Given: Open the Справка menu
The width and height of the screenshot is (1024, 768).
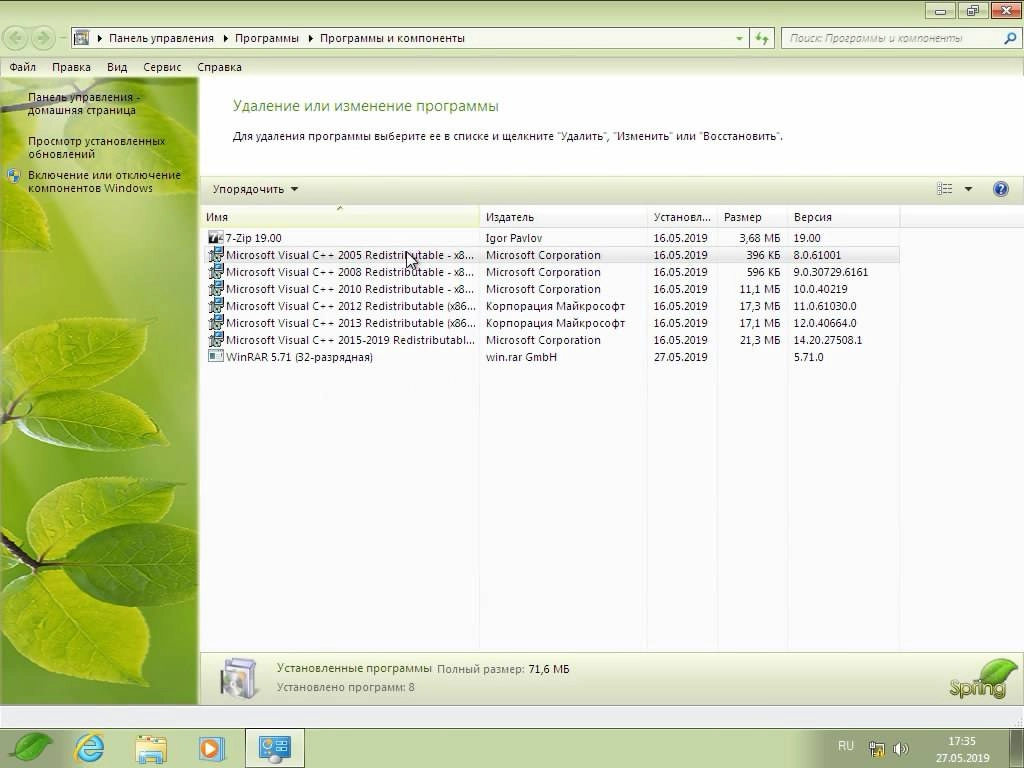Looking at the screenshot, I should tap(219, 67).
